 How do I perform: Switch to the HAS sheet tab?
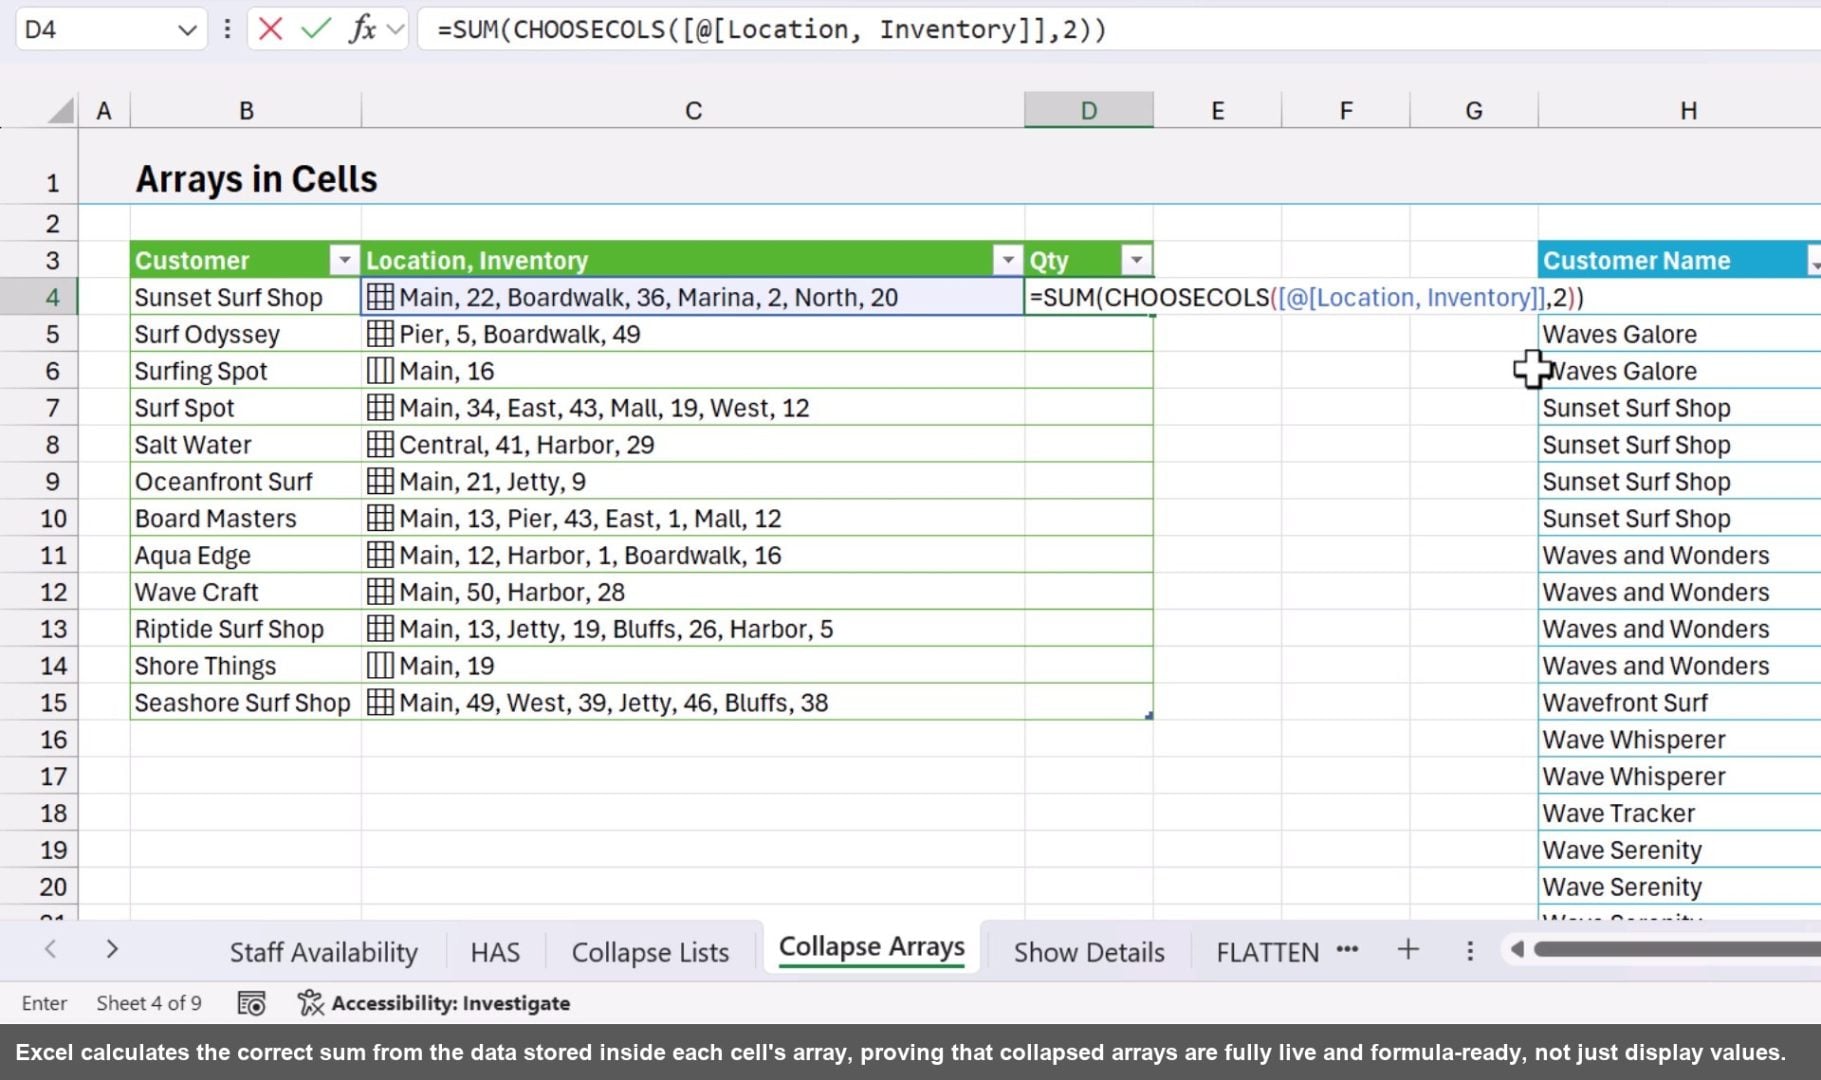pos(495,952)
